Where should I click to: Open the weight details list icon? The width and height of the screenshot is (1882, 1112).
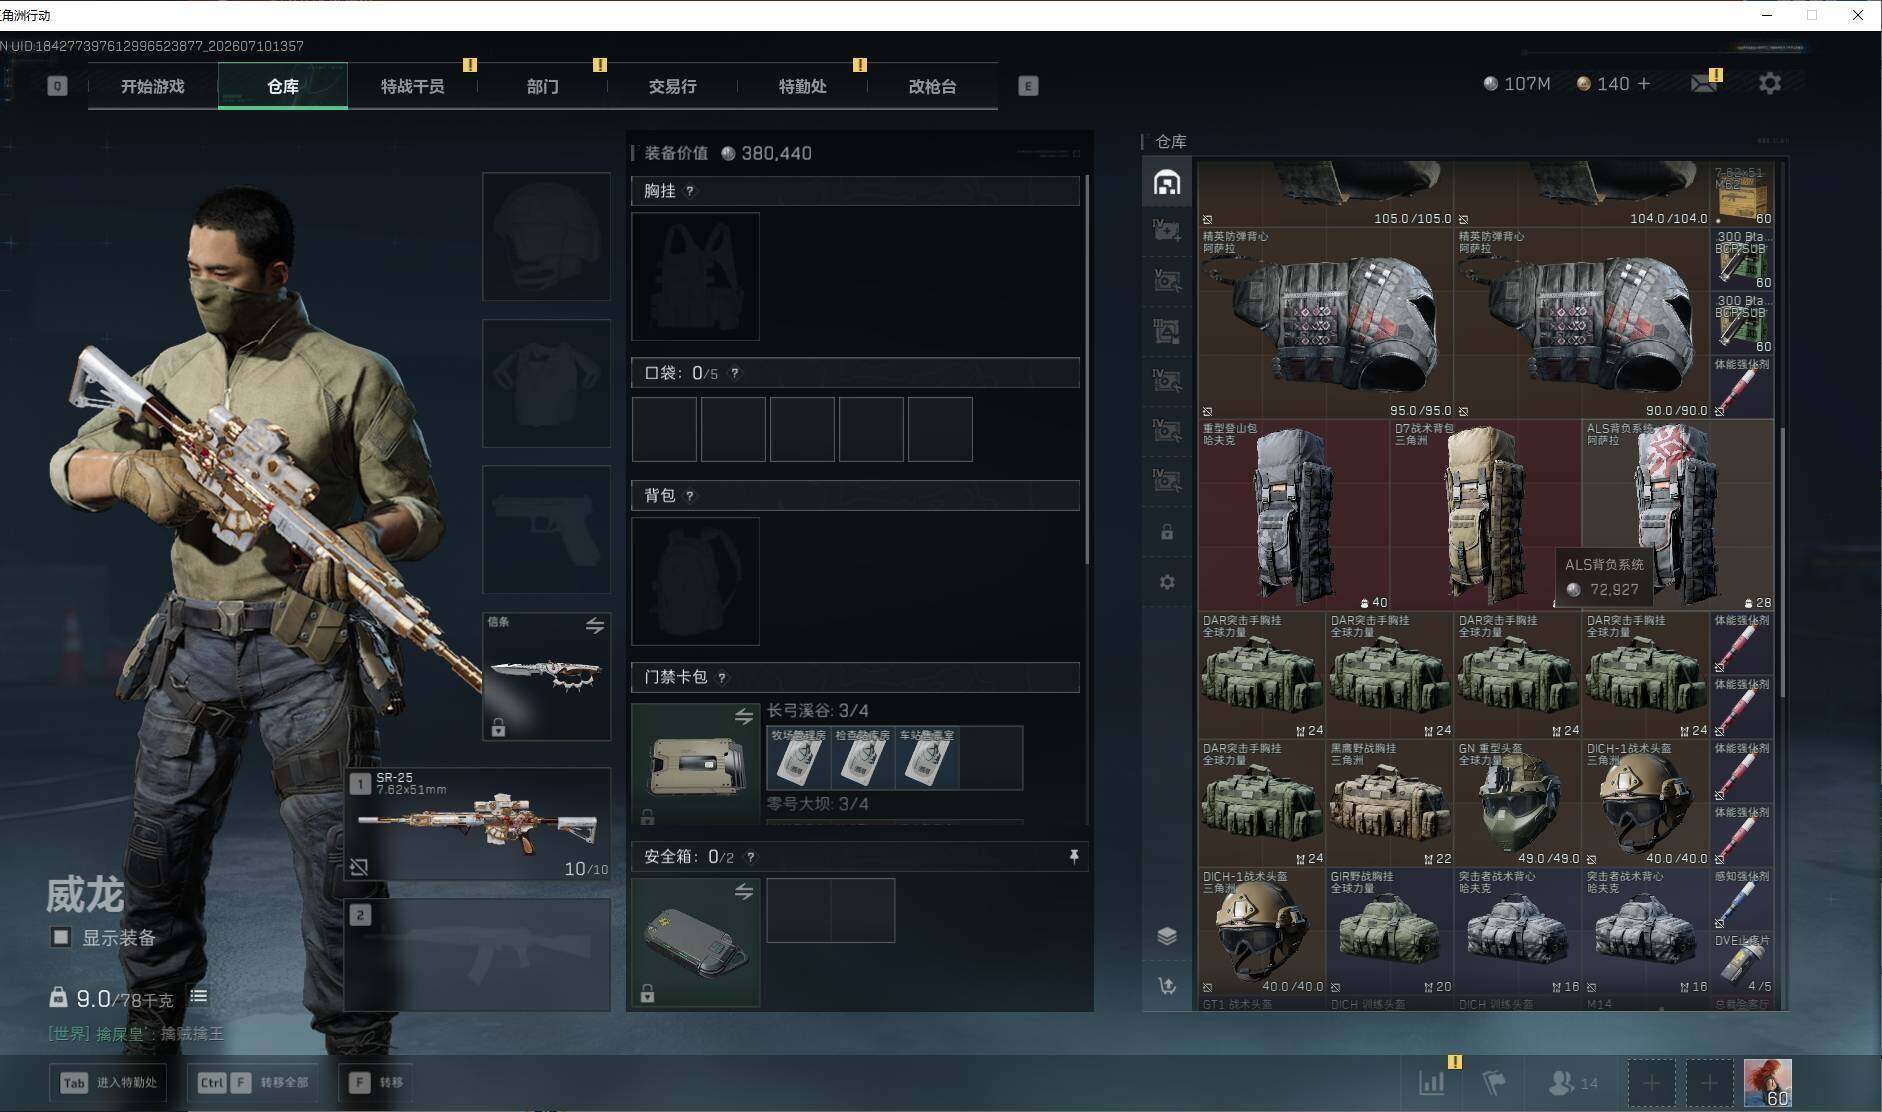point(198,996)
